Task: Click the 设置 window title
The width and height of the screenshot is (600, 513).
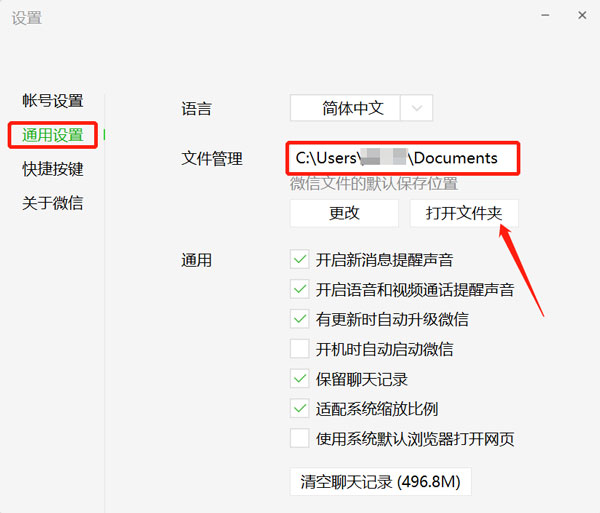Action: coord(26,18)
